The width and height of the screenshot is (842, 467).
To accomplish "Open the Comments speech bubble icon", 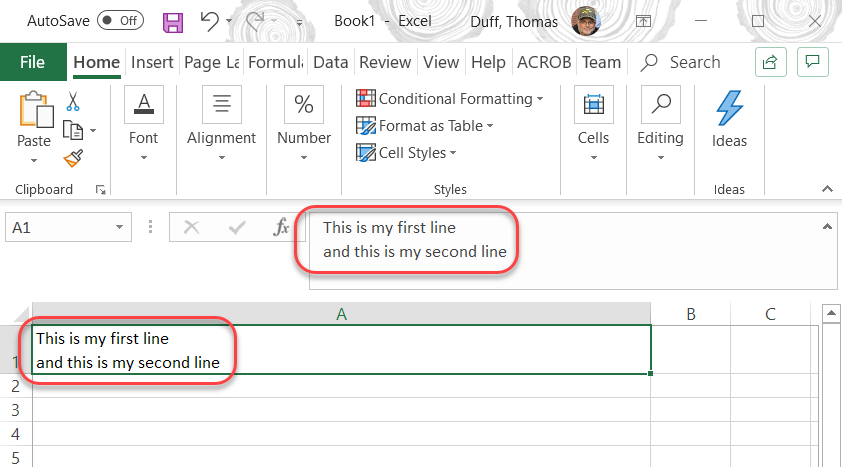I will tap(814, 62).
